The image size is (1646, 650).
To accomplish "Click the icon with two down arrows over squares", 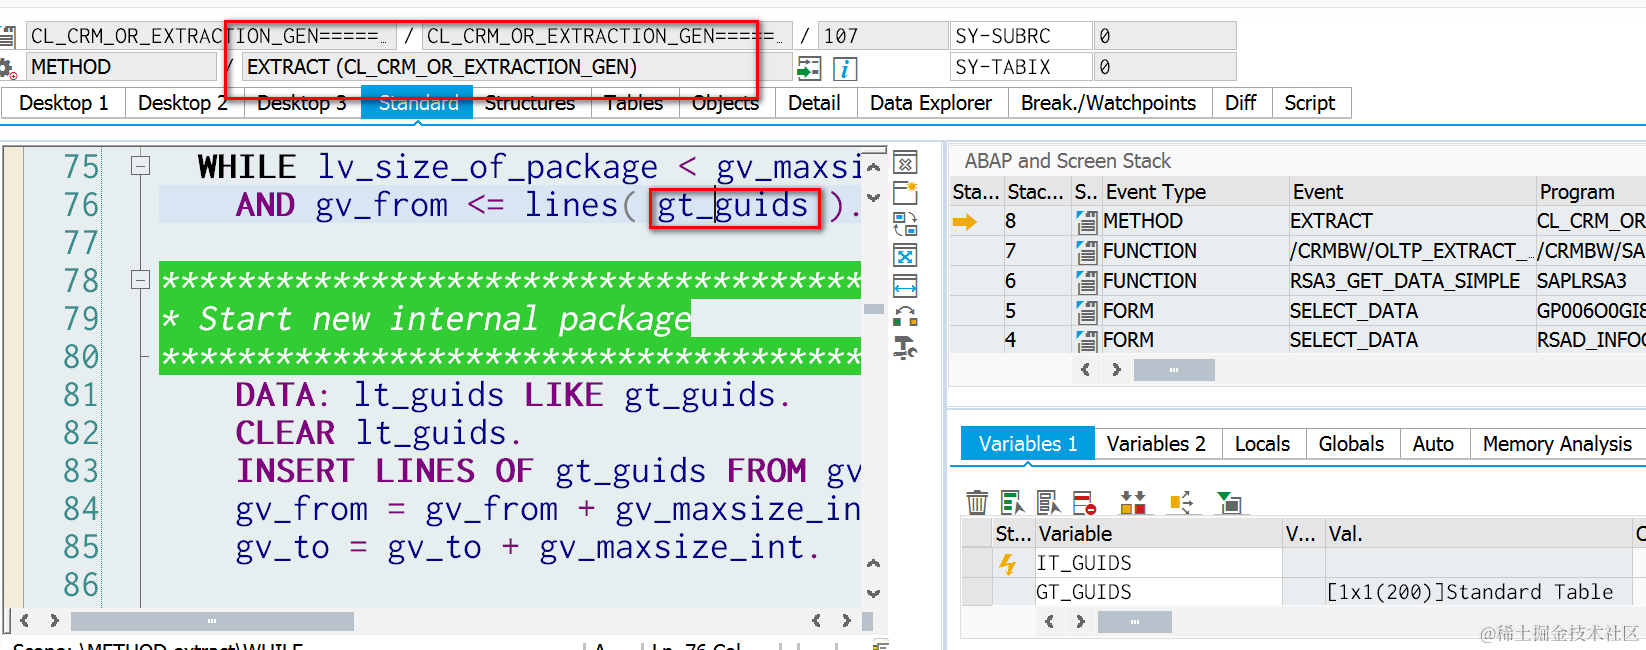I will (1132, 502).
